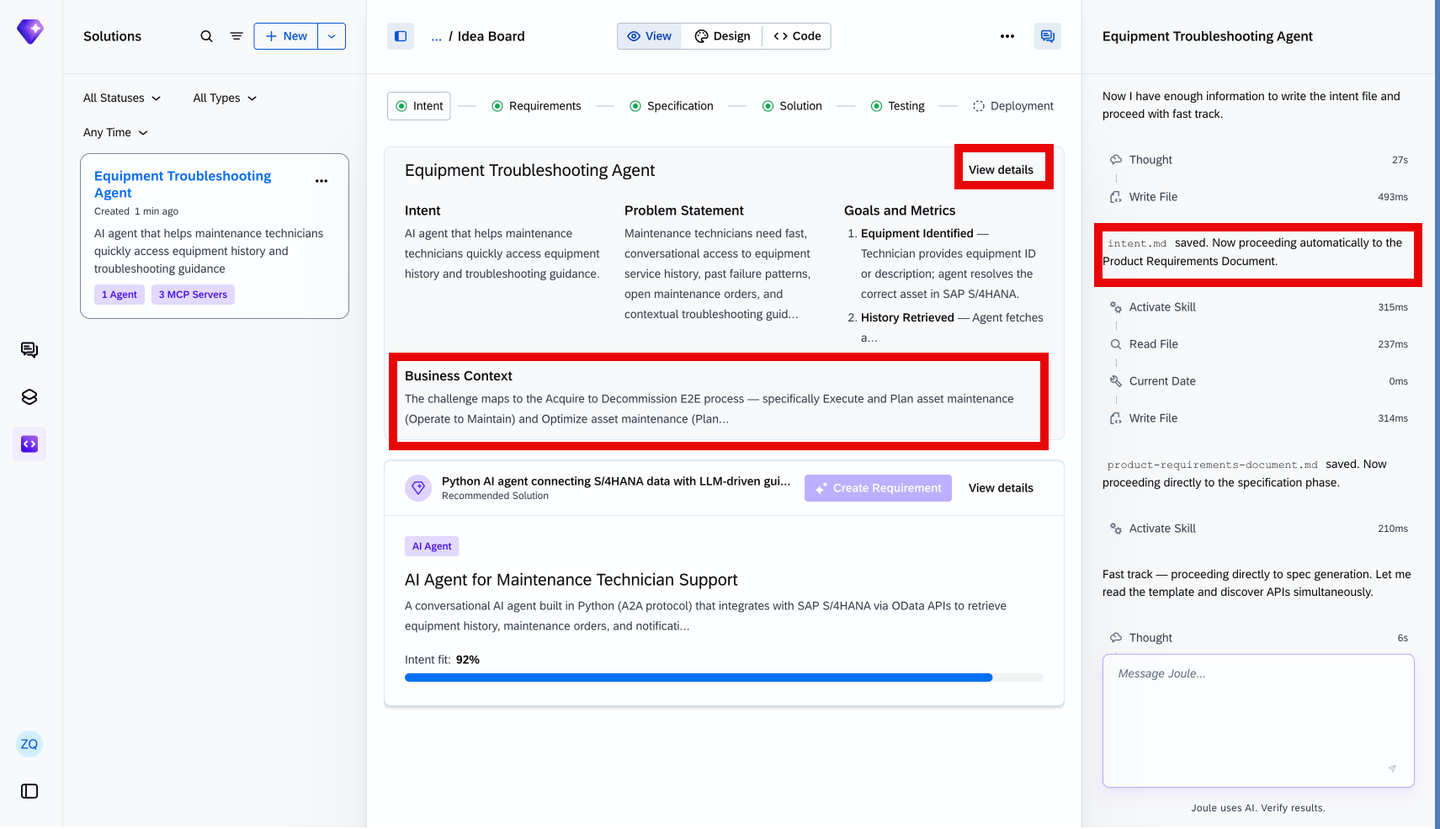
Task: View details of the Recommended Solution
Action: [1001, 488]
